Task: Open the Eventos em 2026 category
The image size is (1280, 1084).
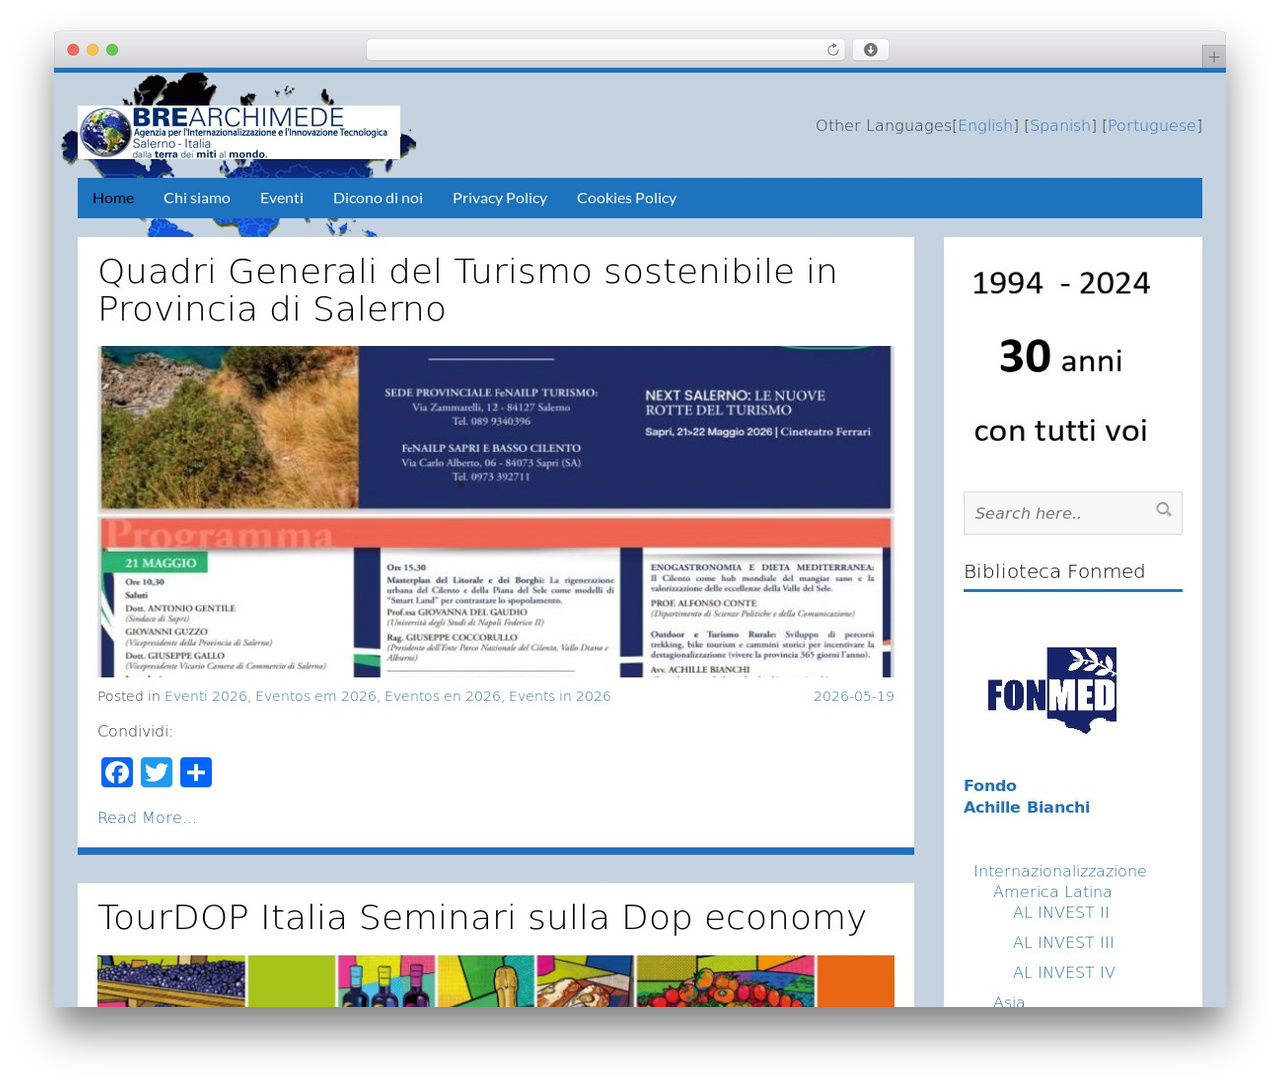Action: (x=316, y=696)
